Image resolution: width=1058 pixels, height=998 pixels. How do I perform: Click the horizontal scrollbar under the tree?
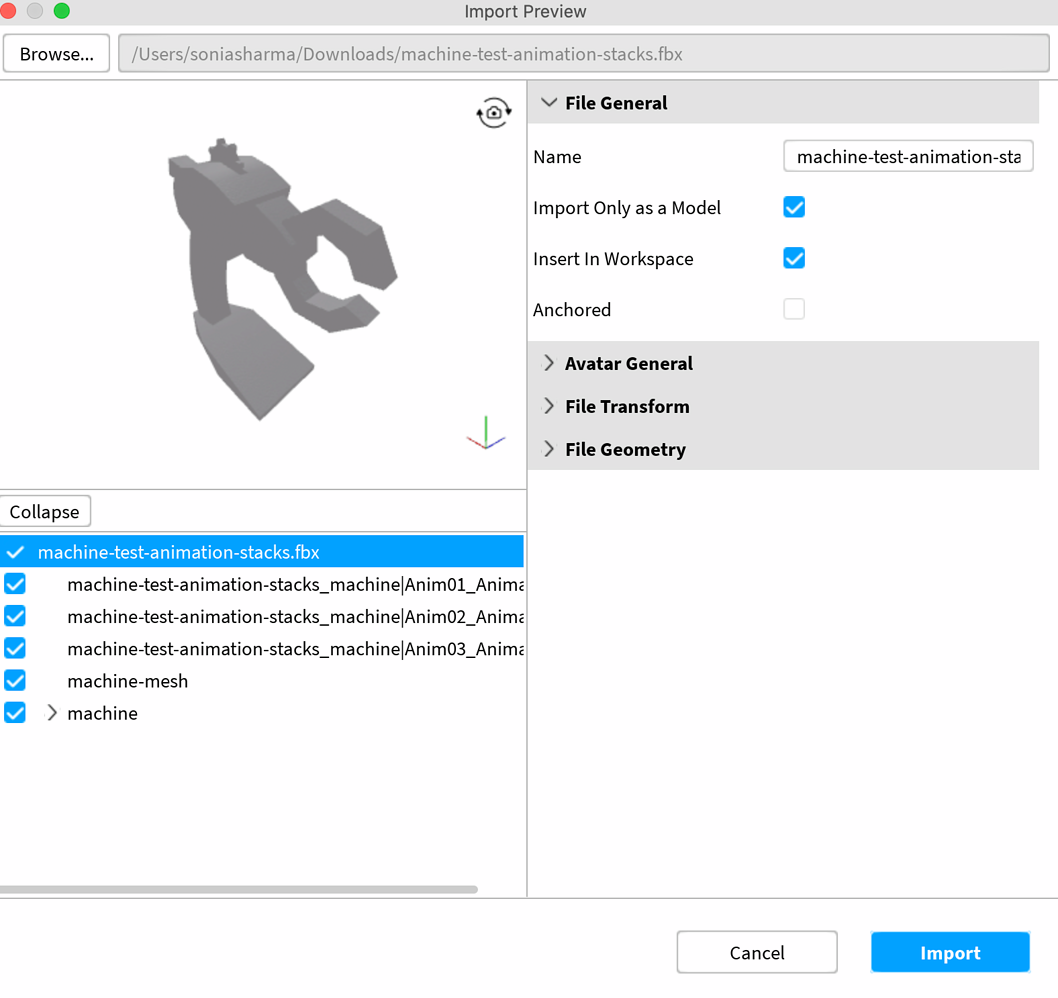coord(239,889)
